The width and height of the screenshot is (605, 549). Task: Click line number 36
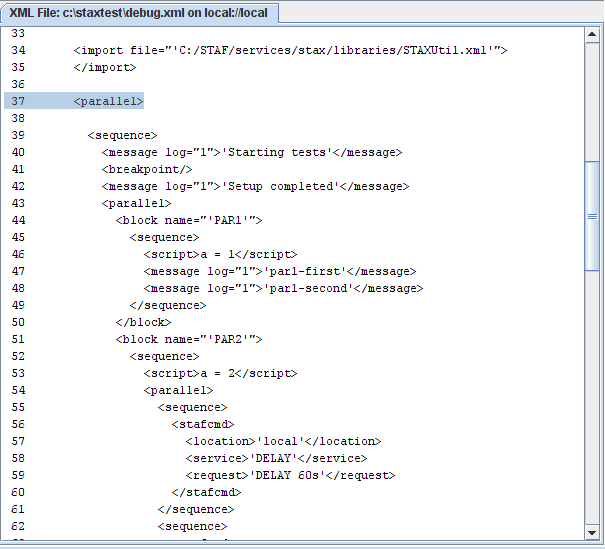pyautogui.click(x=18, y=84)
